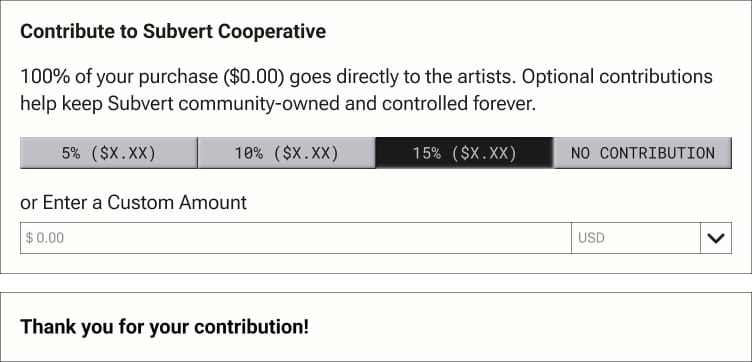Screen dimensions: 752x362
Task: Choose the 10% ($X.XX) contribution option
Action: (286, 153)
